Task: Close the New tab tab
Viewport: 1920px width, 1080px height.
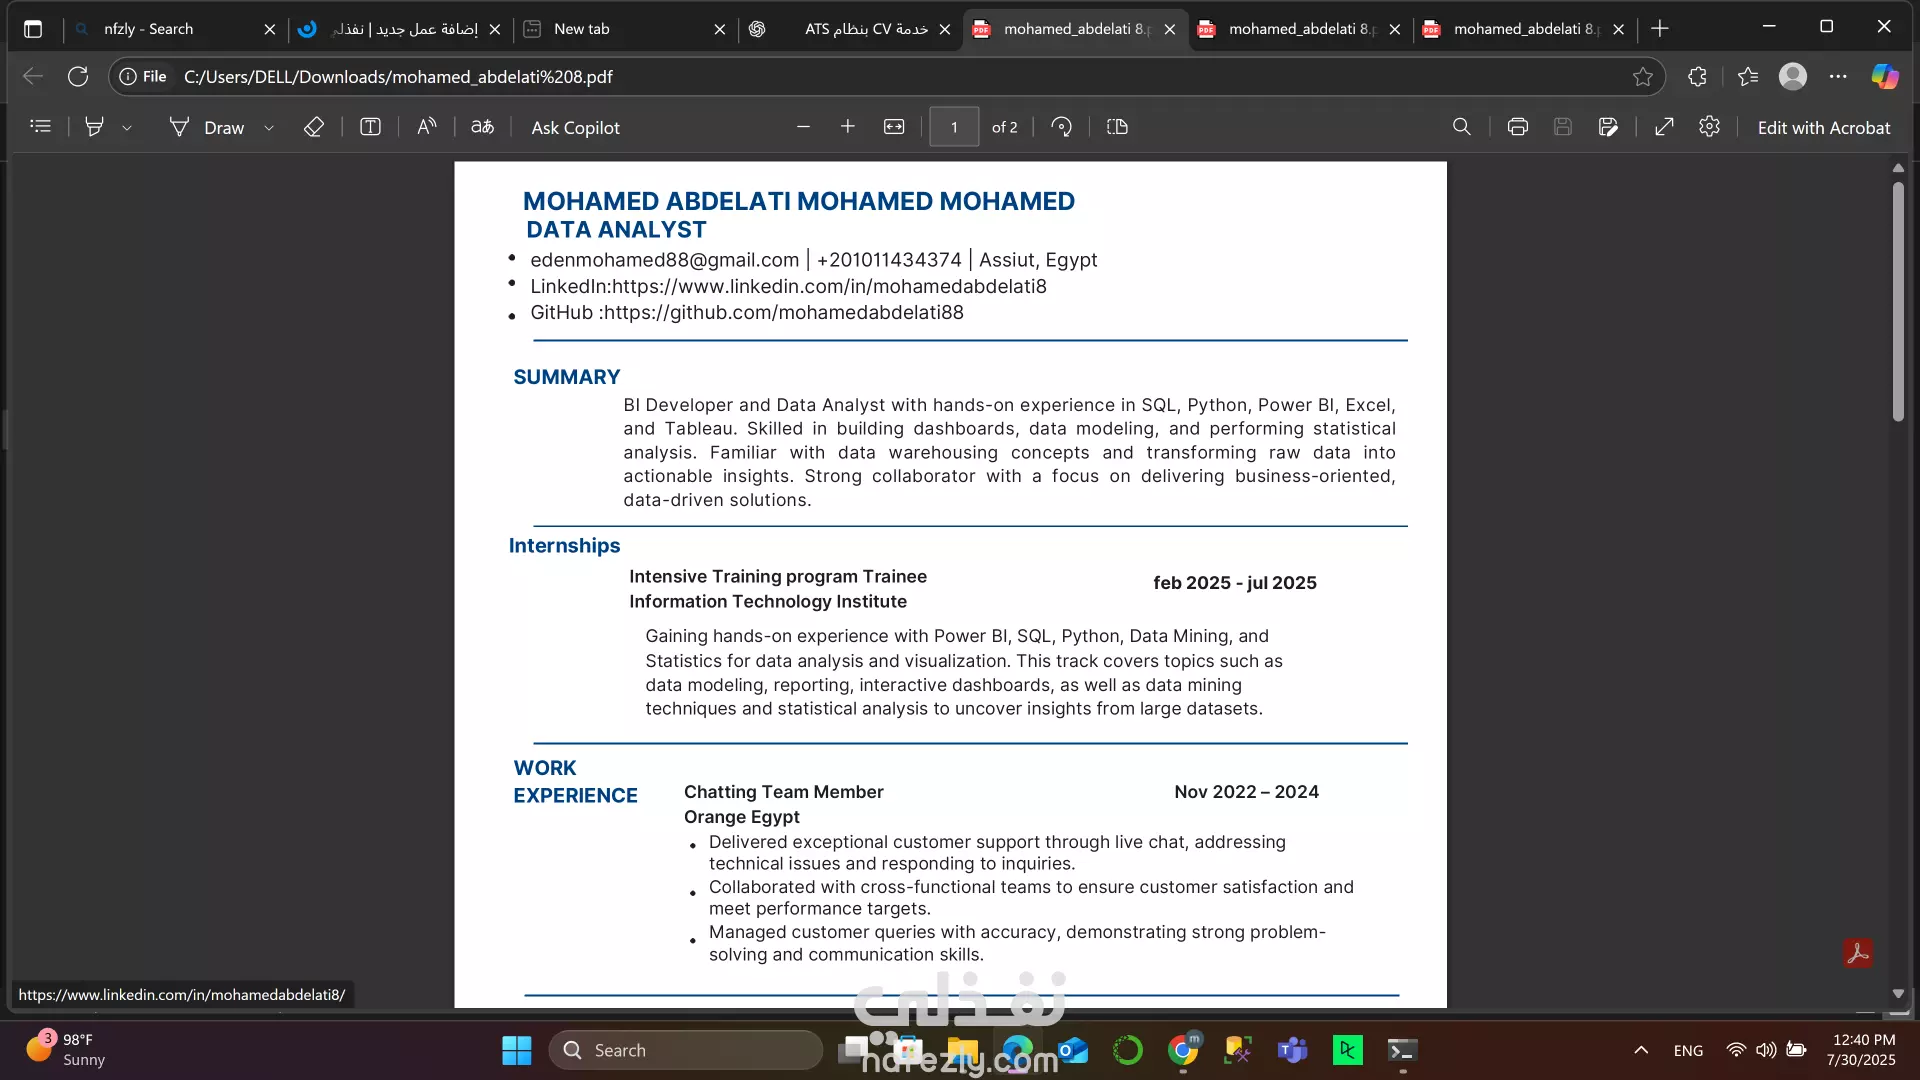Action: pos(720,29)
